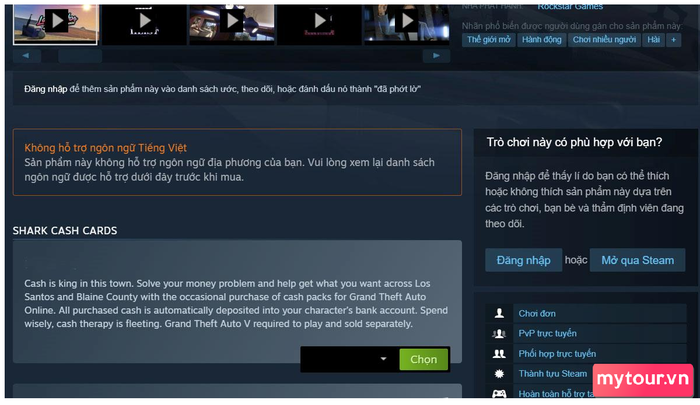Click the Đăng nhập button
The image size is (700, 405).
pos(523,260)
